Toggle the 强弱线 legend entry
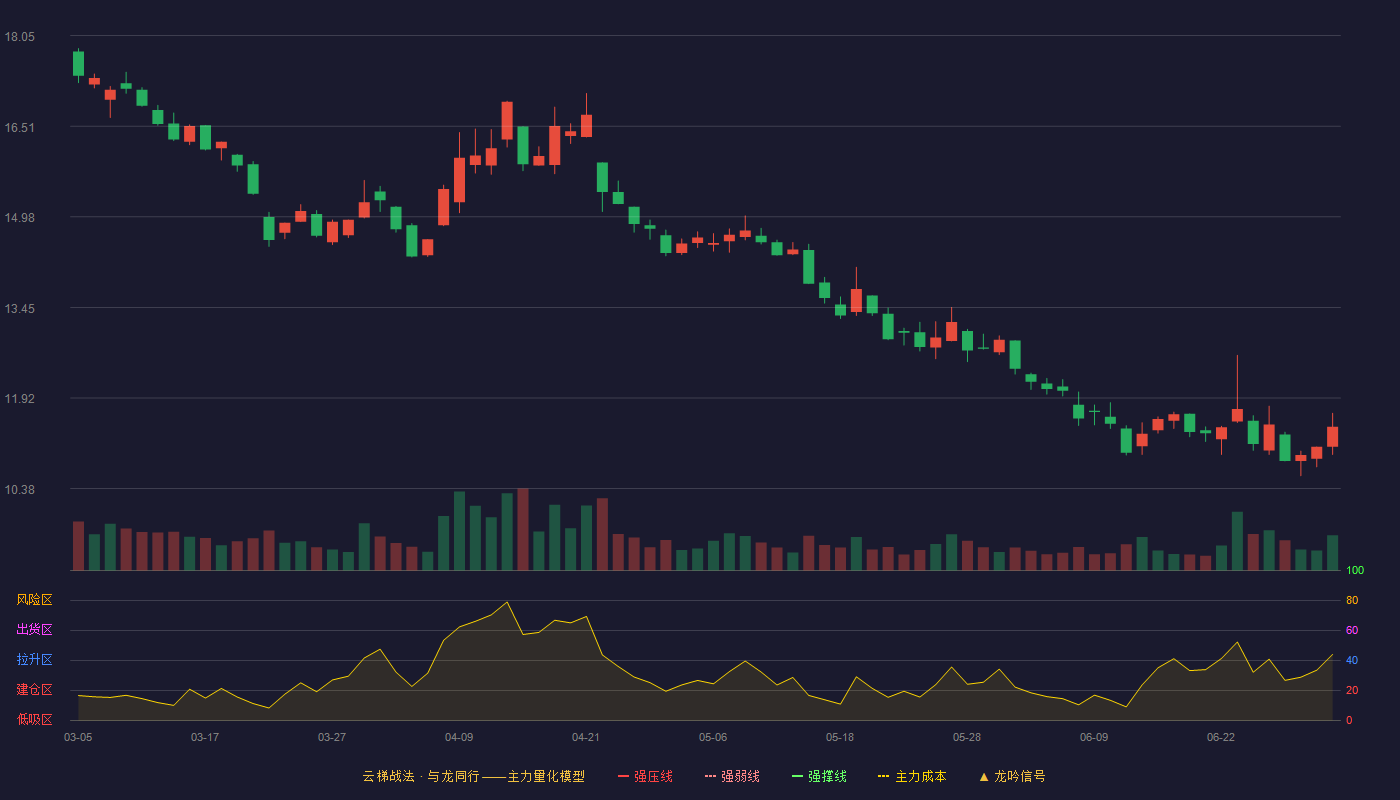Screen dimensions: 1400x800 tap(732, 776)
